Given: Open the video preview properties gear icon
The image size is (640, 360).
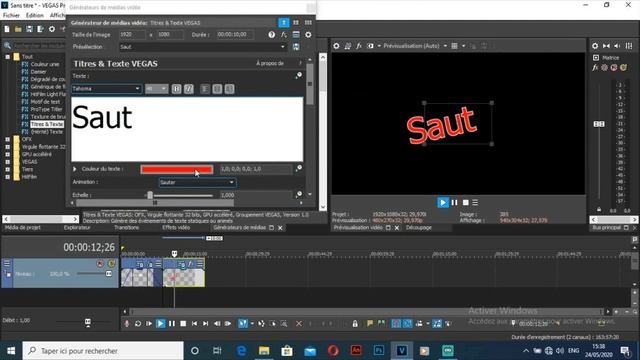Looking at the screenshot, I should [336, 46].
